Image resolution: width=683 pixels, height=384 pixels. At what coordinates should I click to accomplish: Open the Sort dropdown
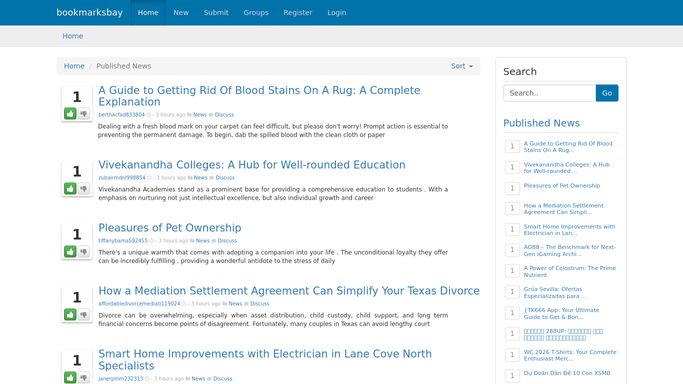click(x=462, y=66)
